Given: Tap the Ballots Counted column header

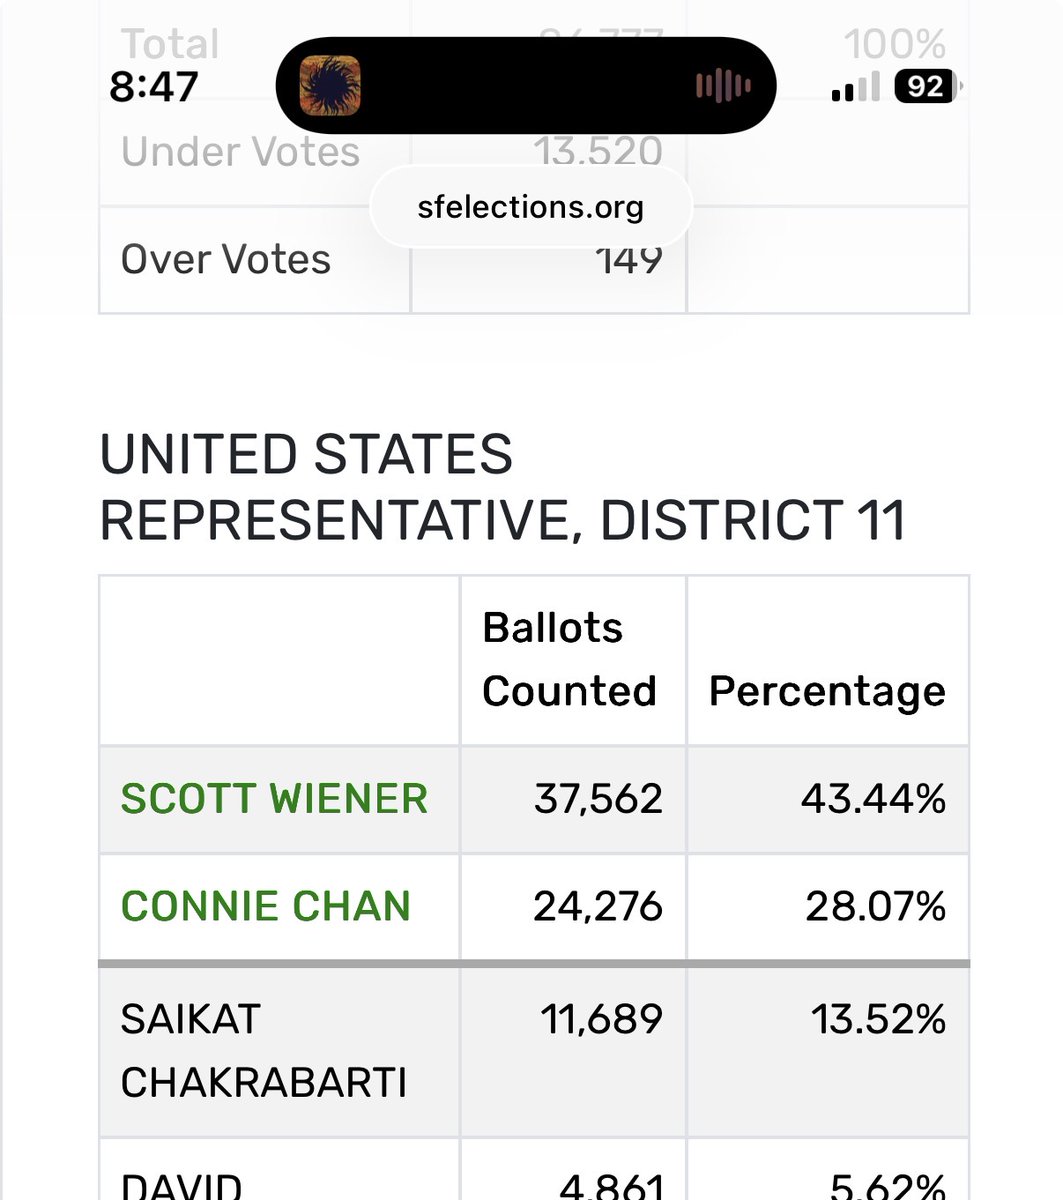Looking at the screenshot, I should click(569, 660).
